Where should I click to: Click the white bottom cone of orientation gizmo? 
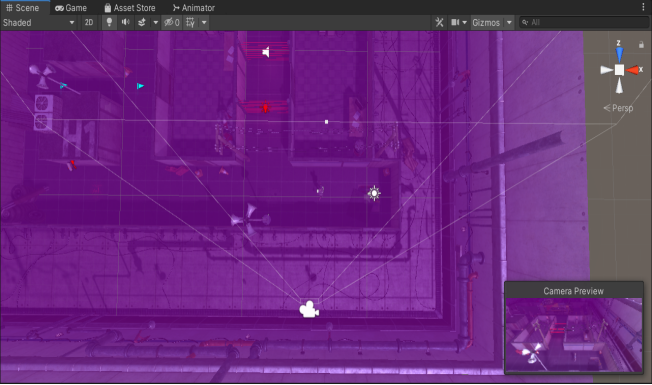pos(619,85)
